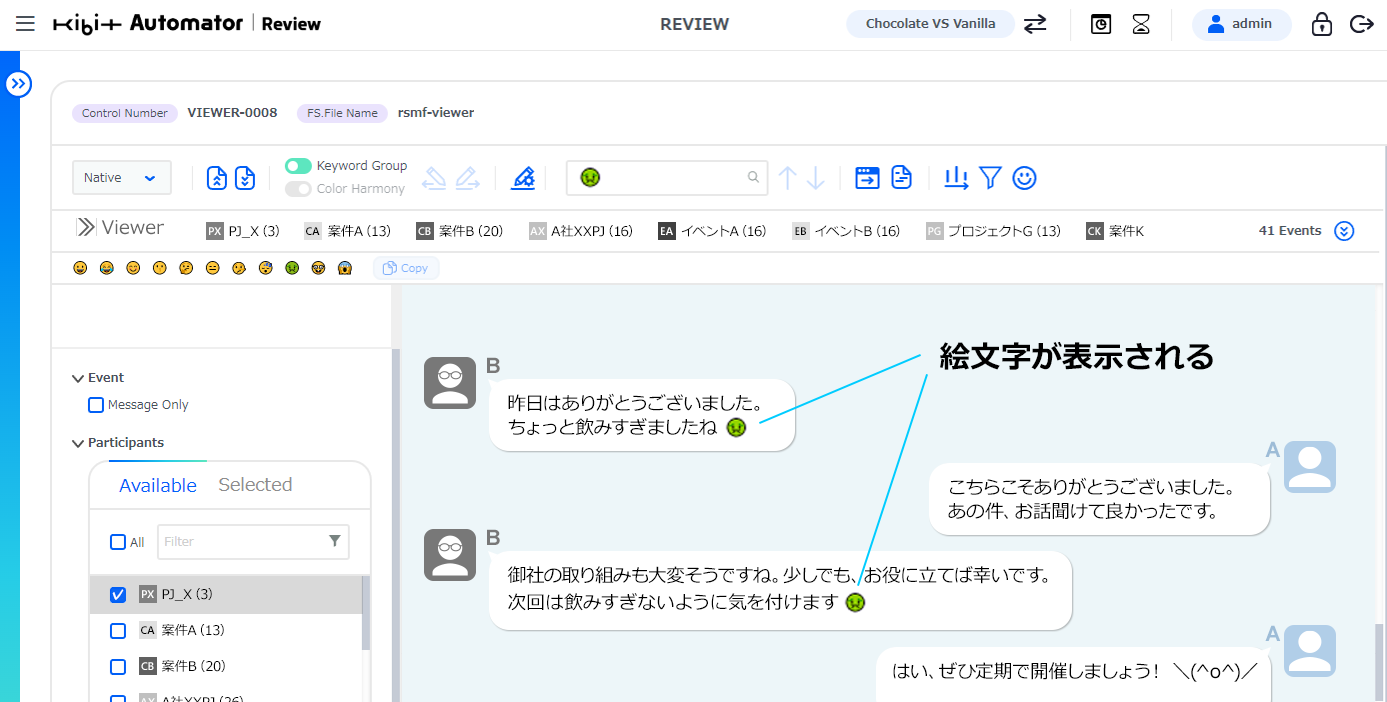Expand the 41 Events chevron
This screenshot has width=1387, height=702.
pyautogui.click(x=1344, y=230)
